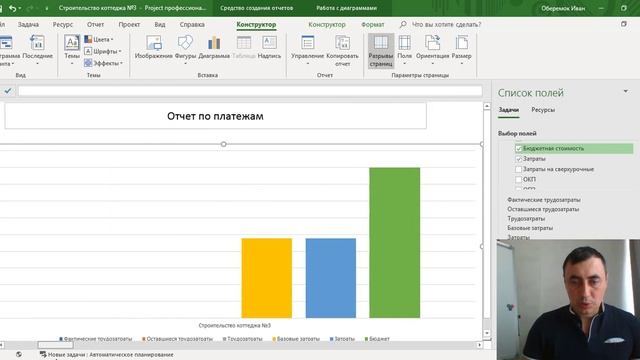Open the Ресурс ribbon tab
Viewport: 640px width, 360px height.
pos(63,24)
